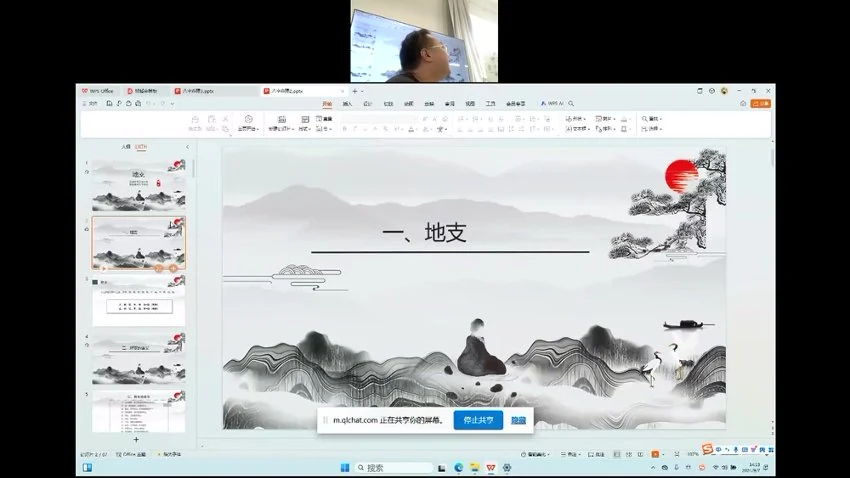
Task: Click the taskbar 搜索 search box
Action: [x=394, y=468]
